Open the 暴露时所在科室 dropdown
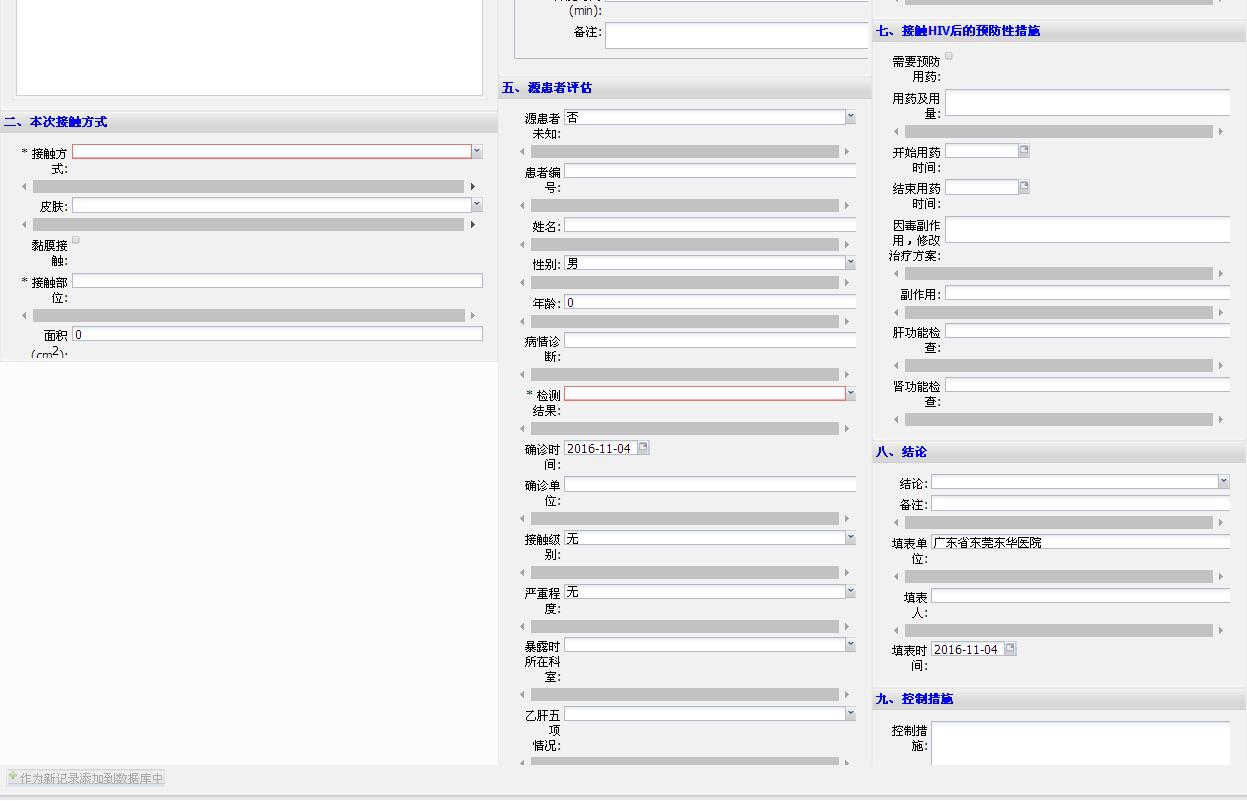1247x801 pixels. 851,645
